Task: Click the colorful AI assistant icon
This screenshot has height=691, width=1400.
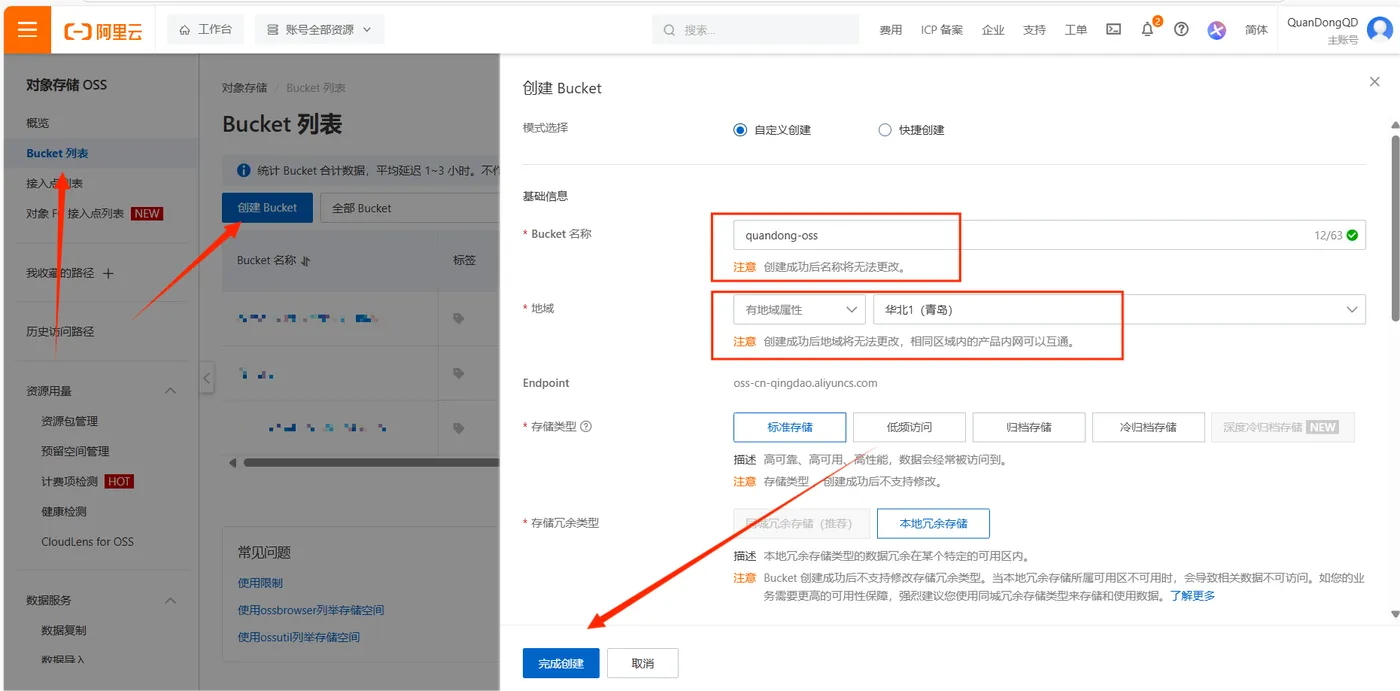Action: click(1216, 30)
